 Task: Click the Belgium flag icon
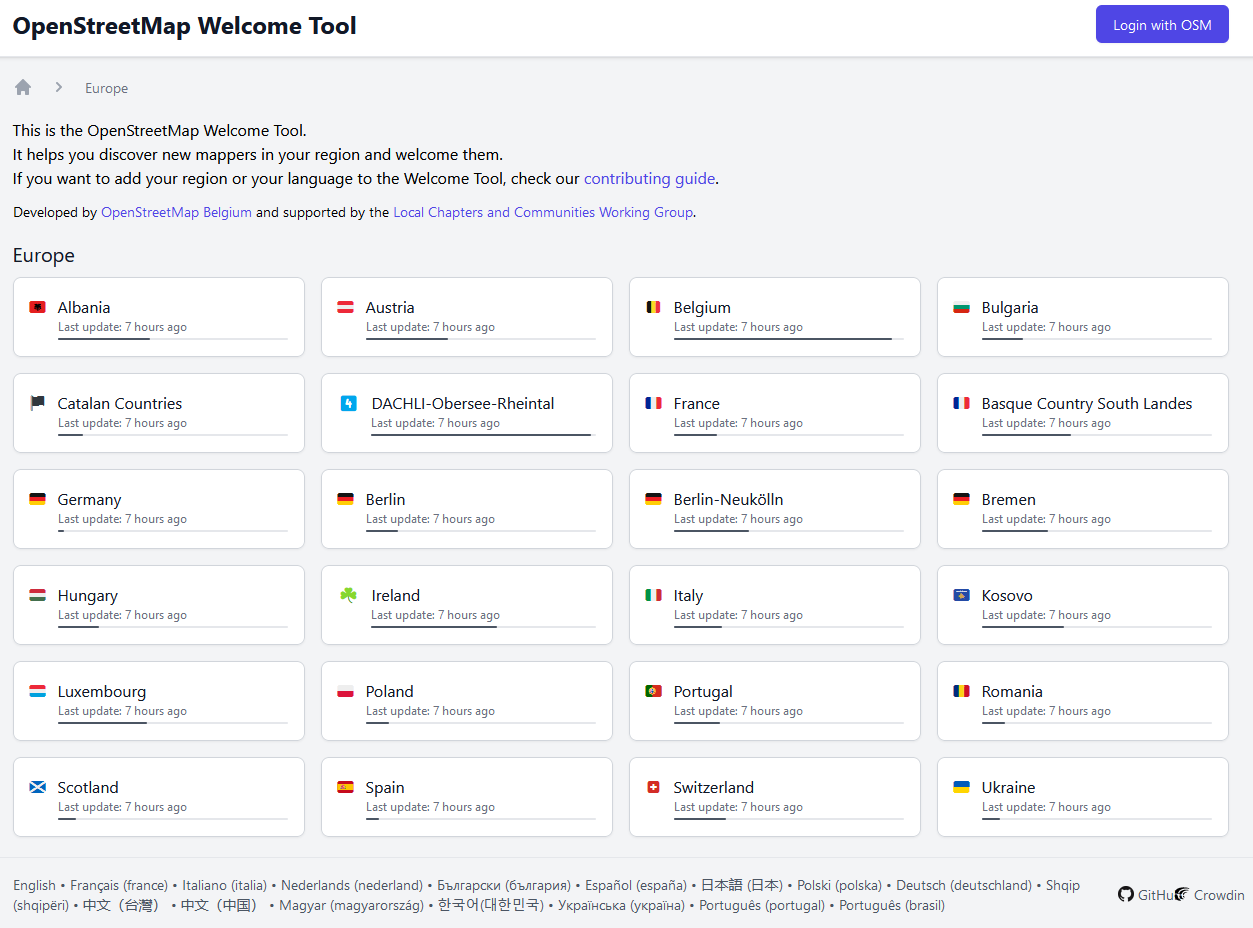click(x=654, y=307)
